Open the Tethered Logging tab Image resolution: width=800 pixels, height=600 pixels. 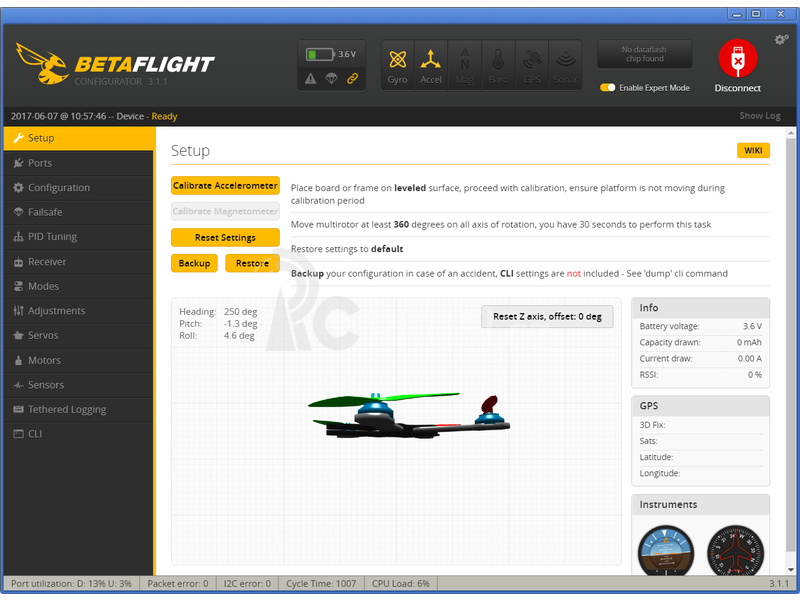tap(79, 409)
